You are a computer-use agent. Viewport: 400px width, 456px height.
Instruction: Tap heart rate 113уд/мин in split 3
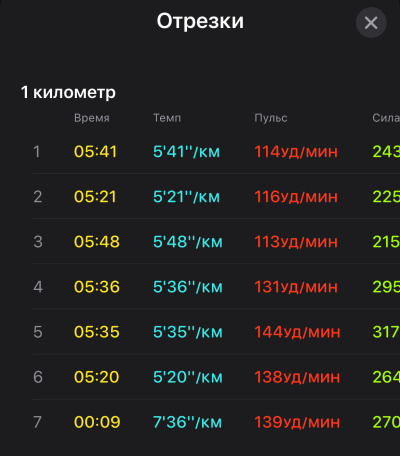296,242
